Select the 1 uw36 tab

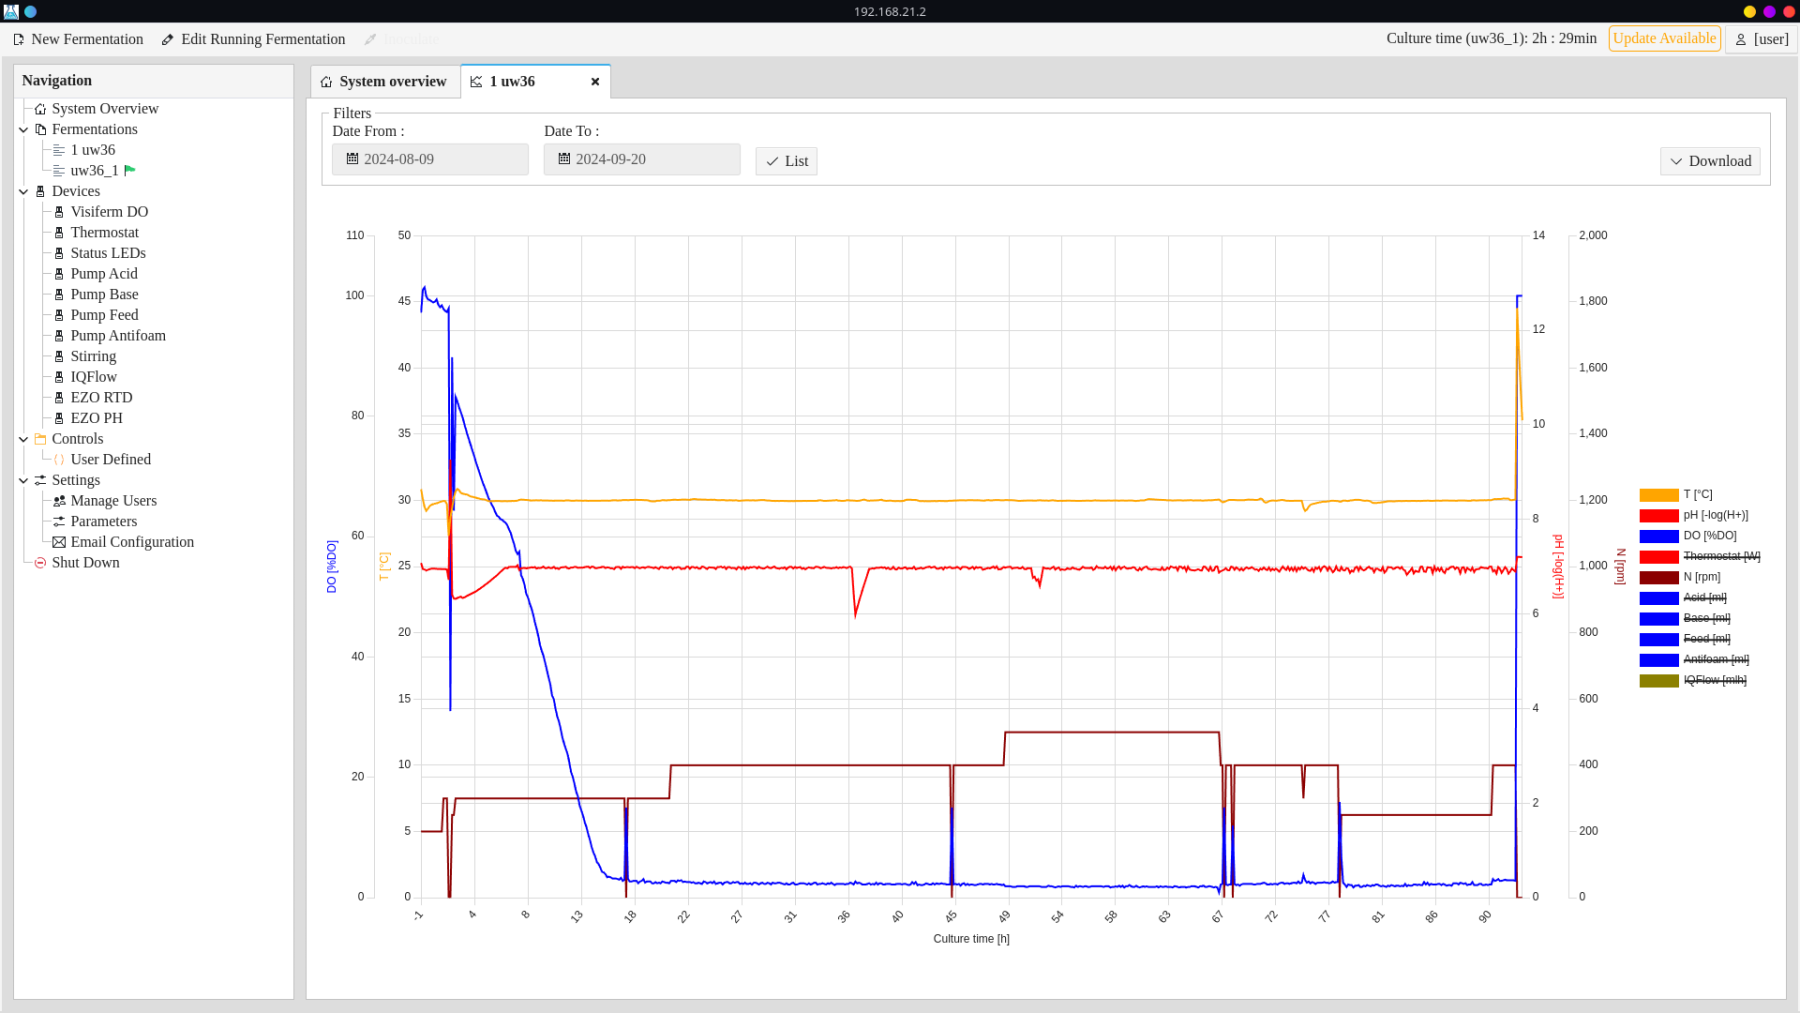click(512, 82)
